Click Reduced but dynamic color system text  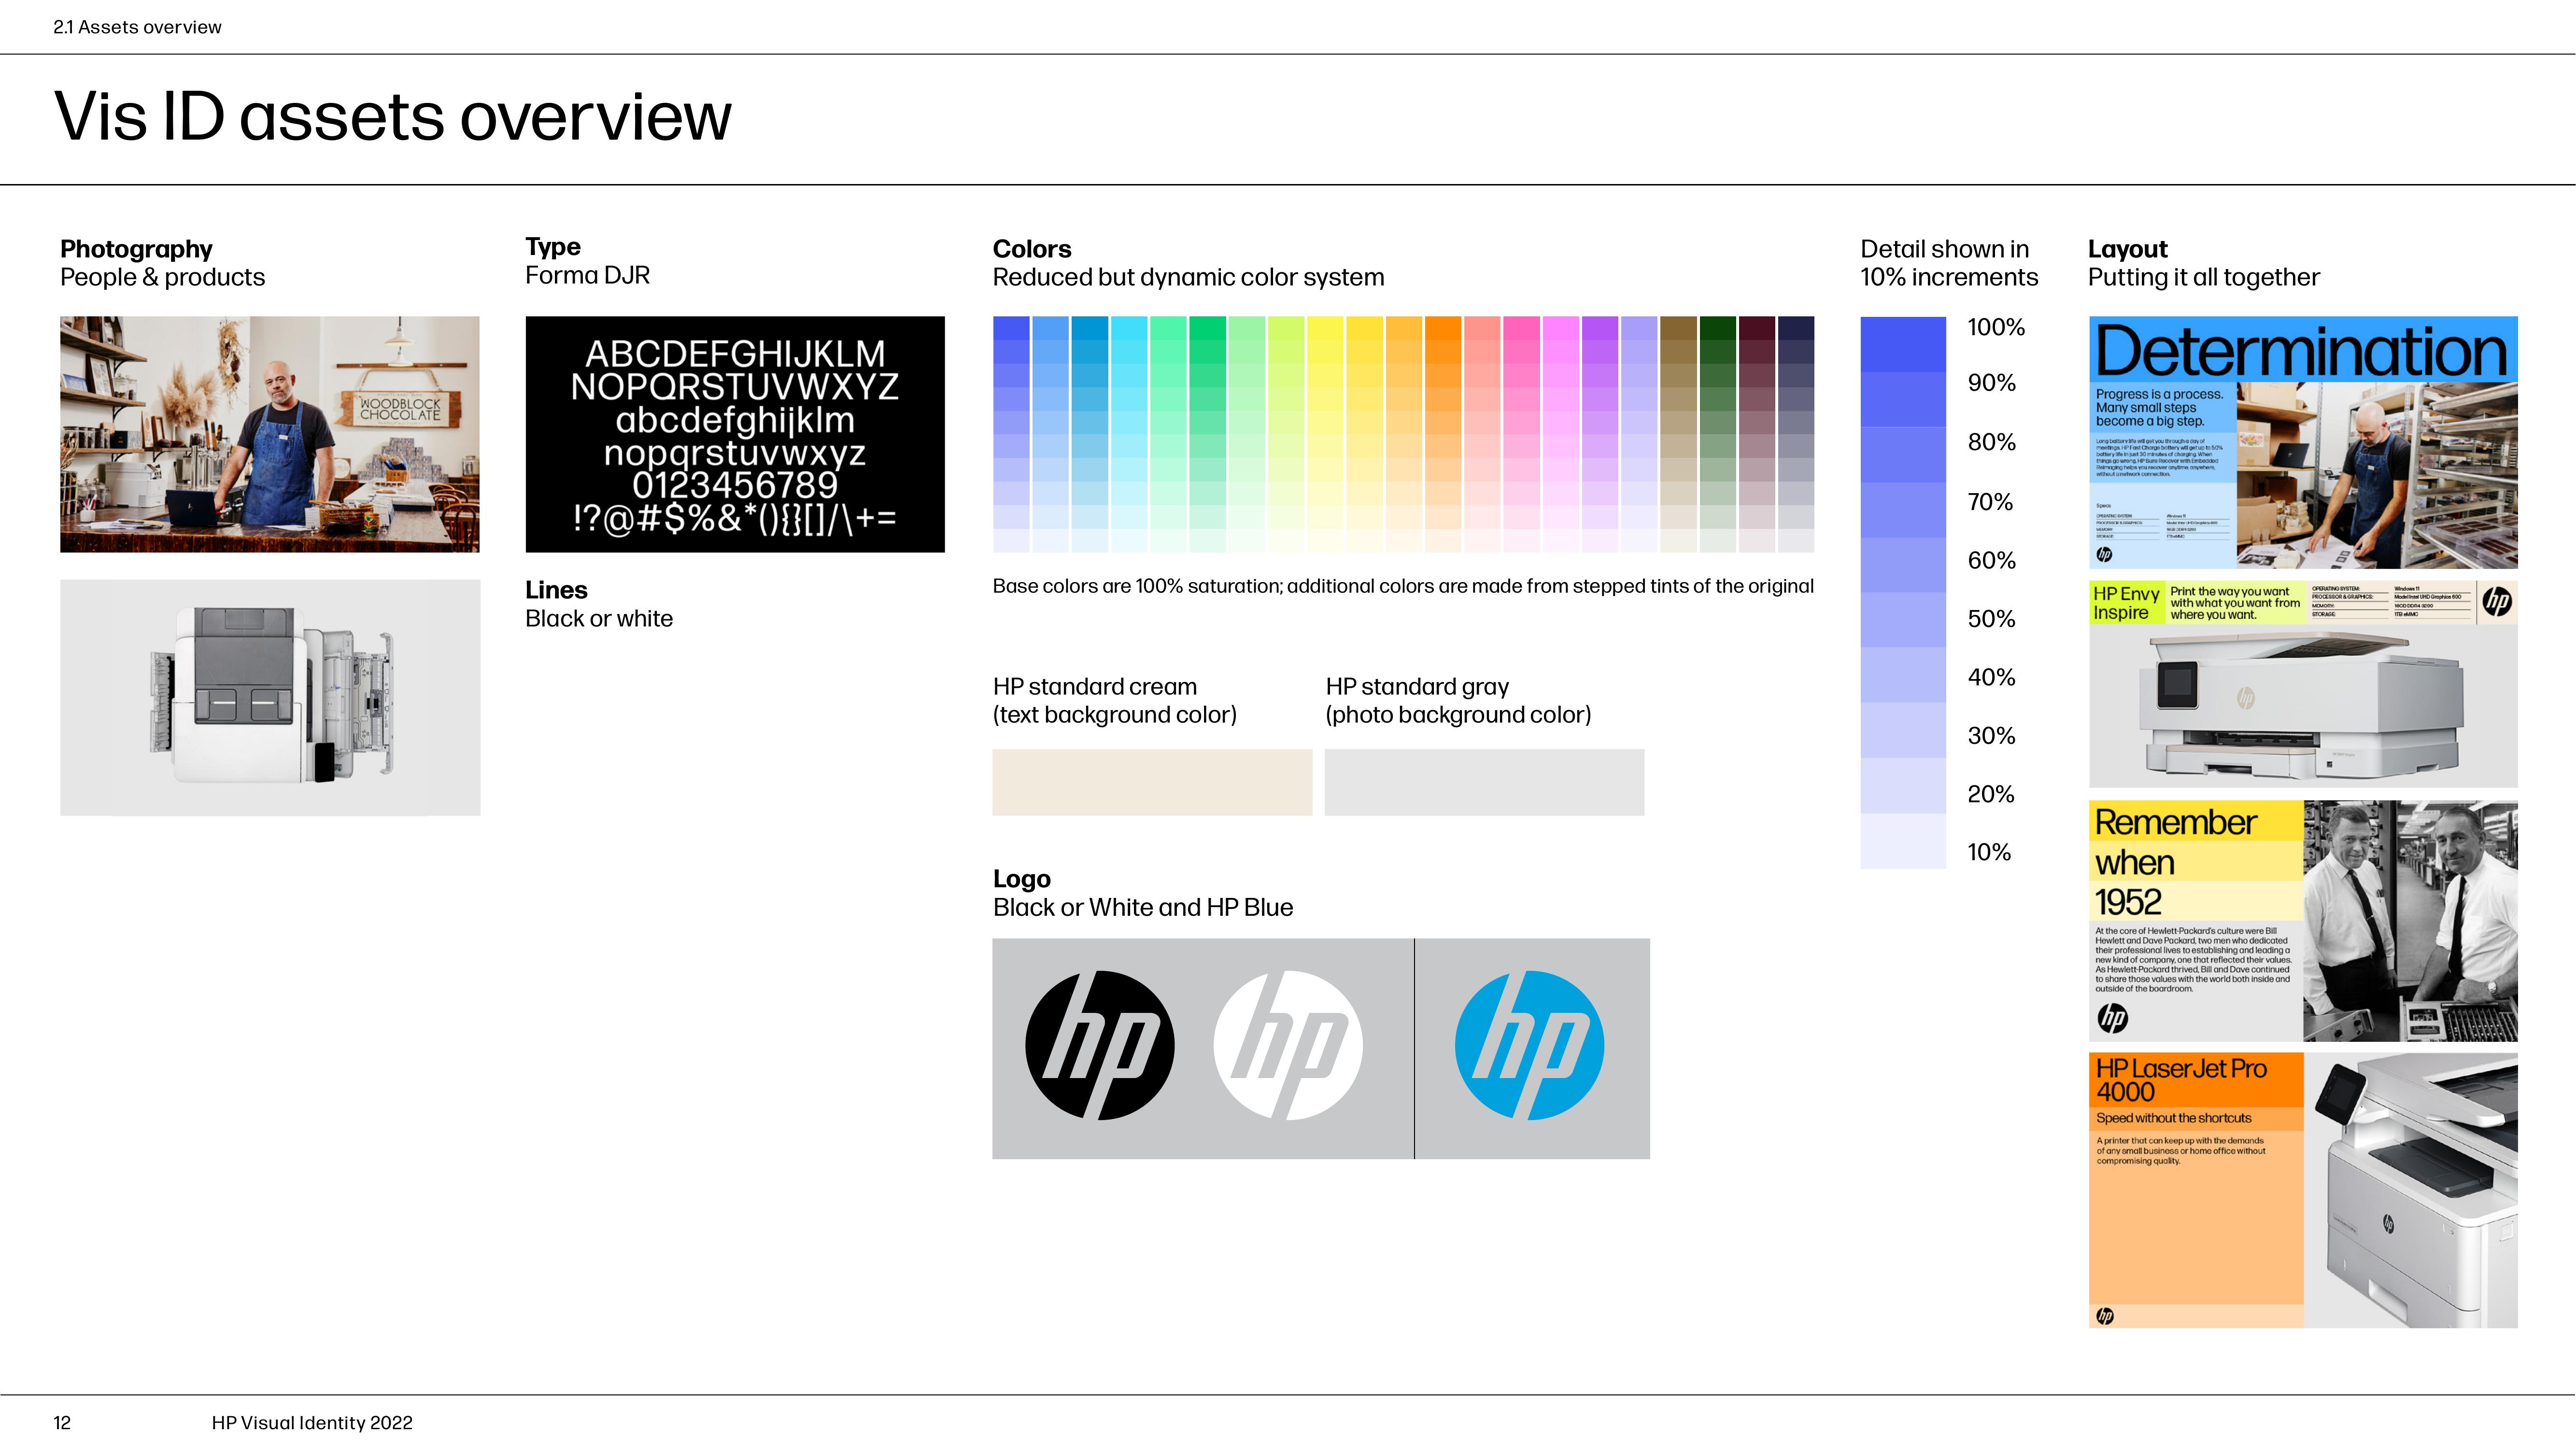point(1188,277)
